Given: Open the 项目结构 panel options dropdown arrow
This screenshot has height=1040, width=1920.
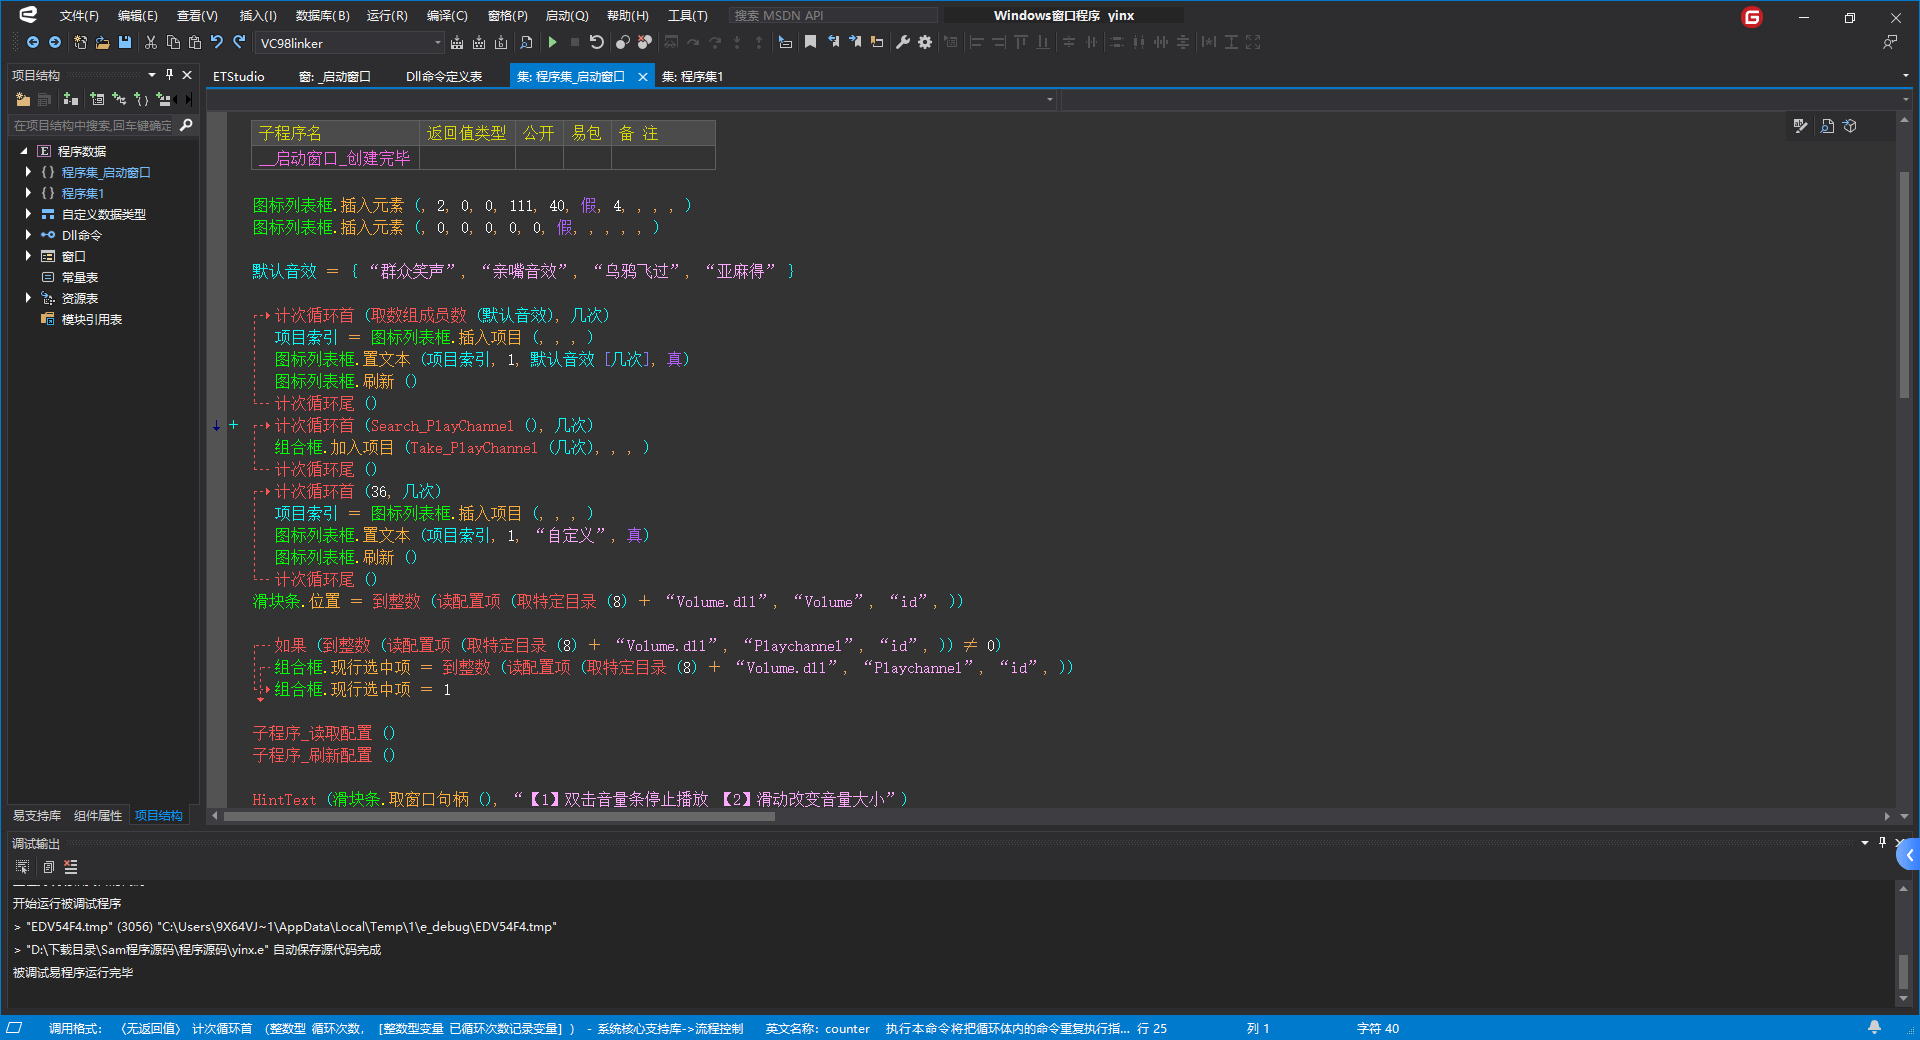Looking at the screenshot, I should 152,75.
